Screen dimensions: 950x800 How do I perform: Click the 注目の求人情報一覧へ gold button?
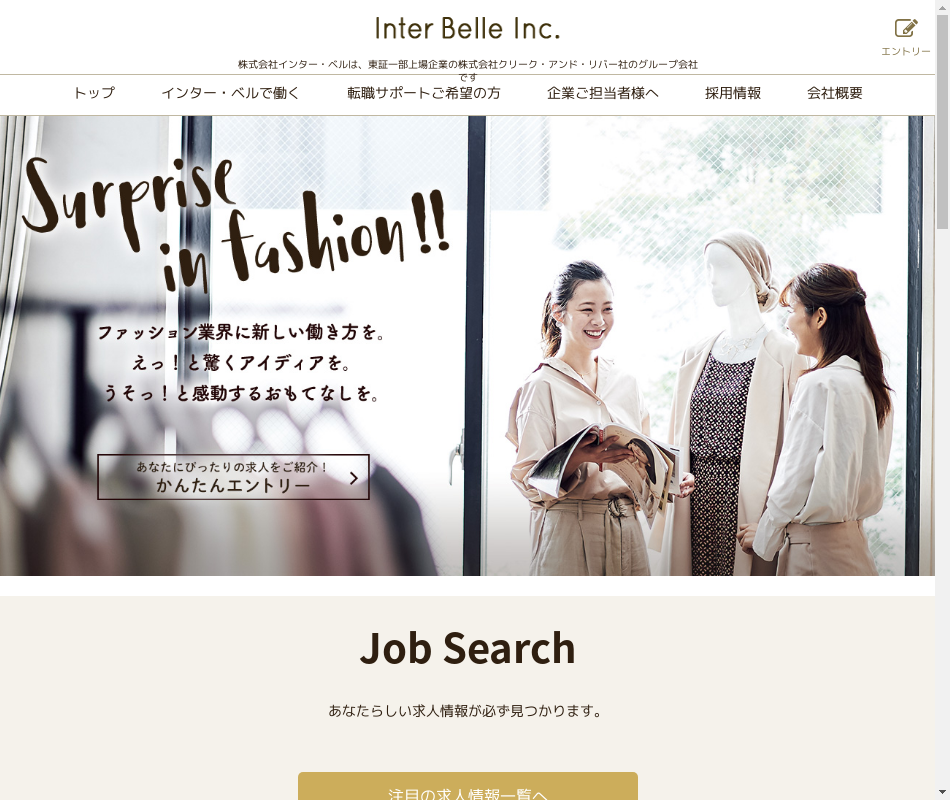[x=468, y=787]
